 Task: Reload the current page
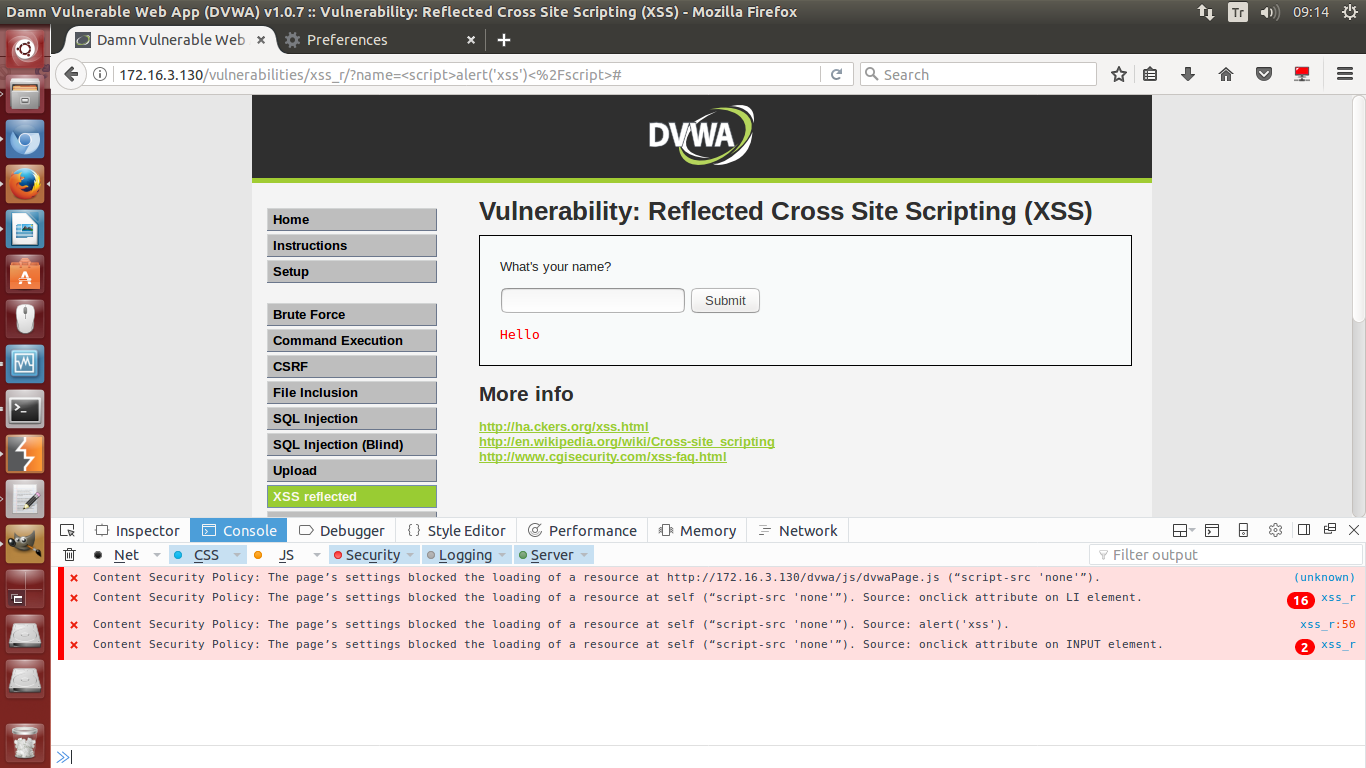pyautogui.click(x=835, y=74)
